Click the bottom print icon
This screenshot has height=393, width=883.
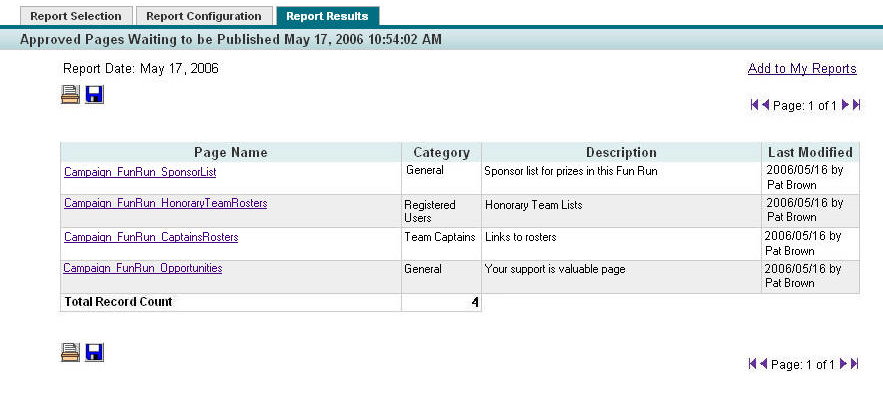pos(70,352)
